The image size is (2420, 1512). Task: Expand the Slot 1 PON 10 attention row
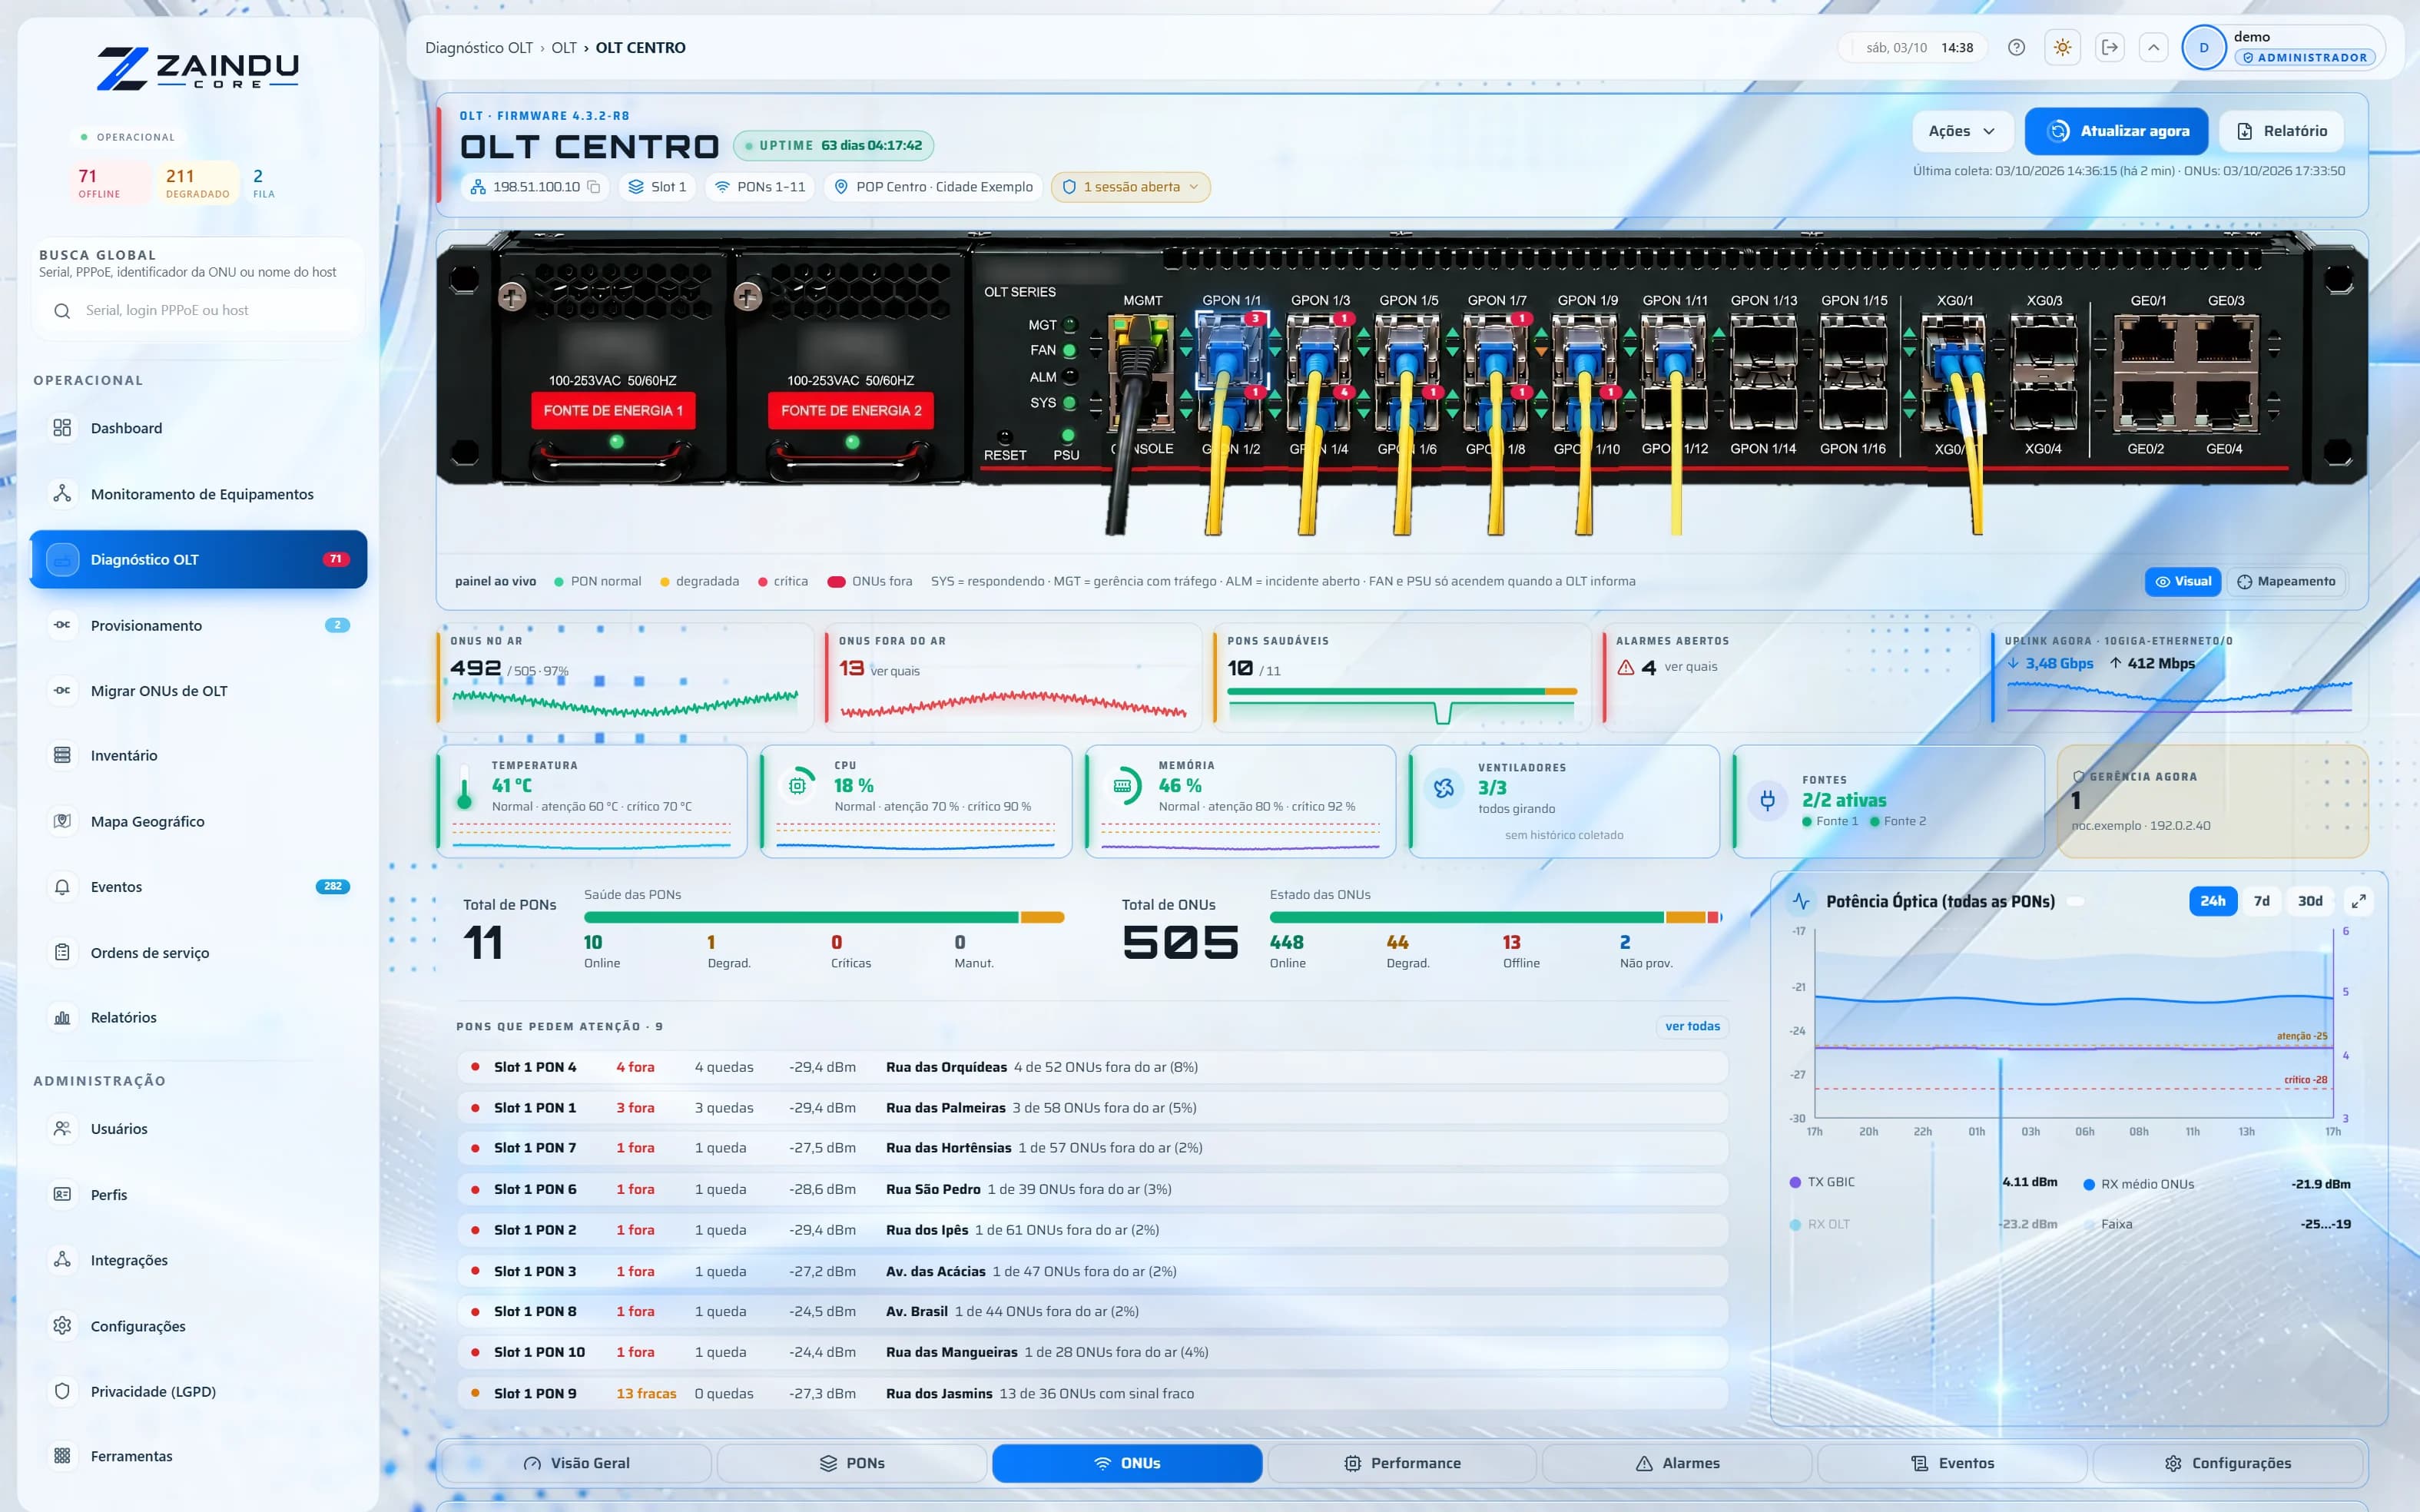(x=1092, y=1352)
